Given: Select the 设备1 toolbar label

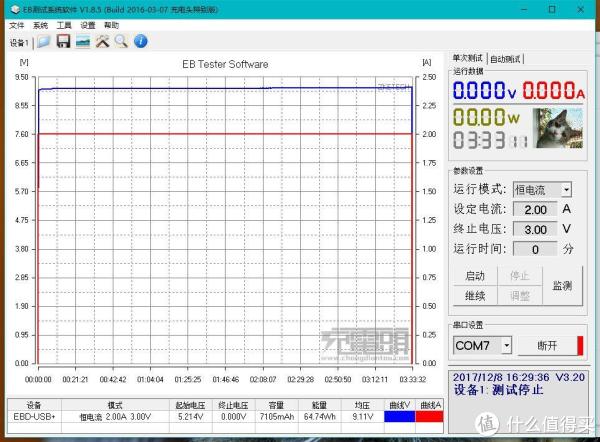Looking at the screenshot, I should tap(19, 42).
